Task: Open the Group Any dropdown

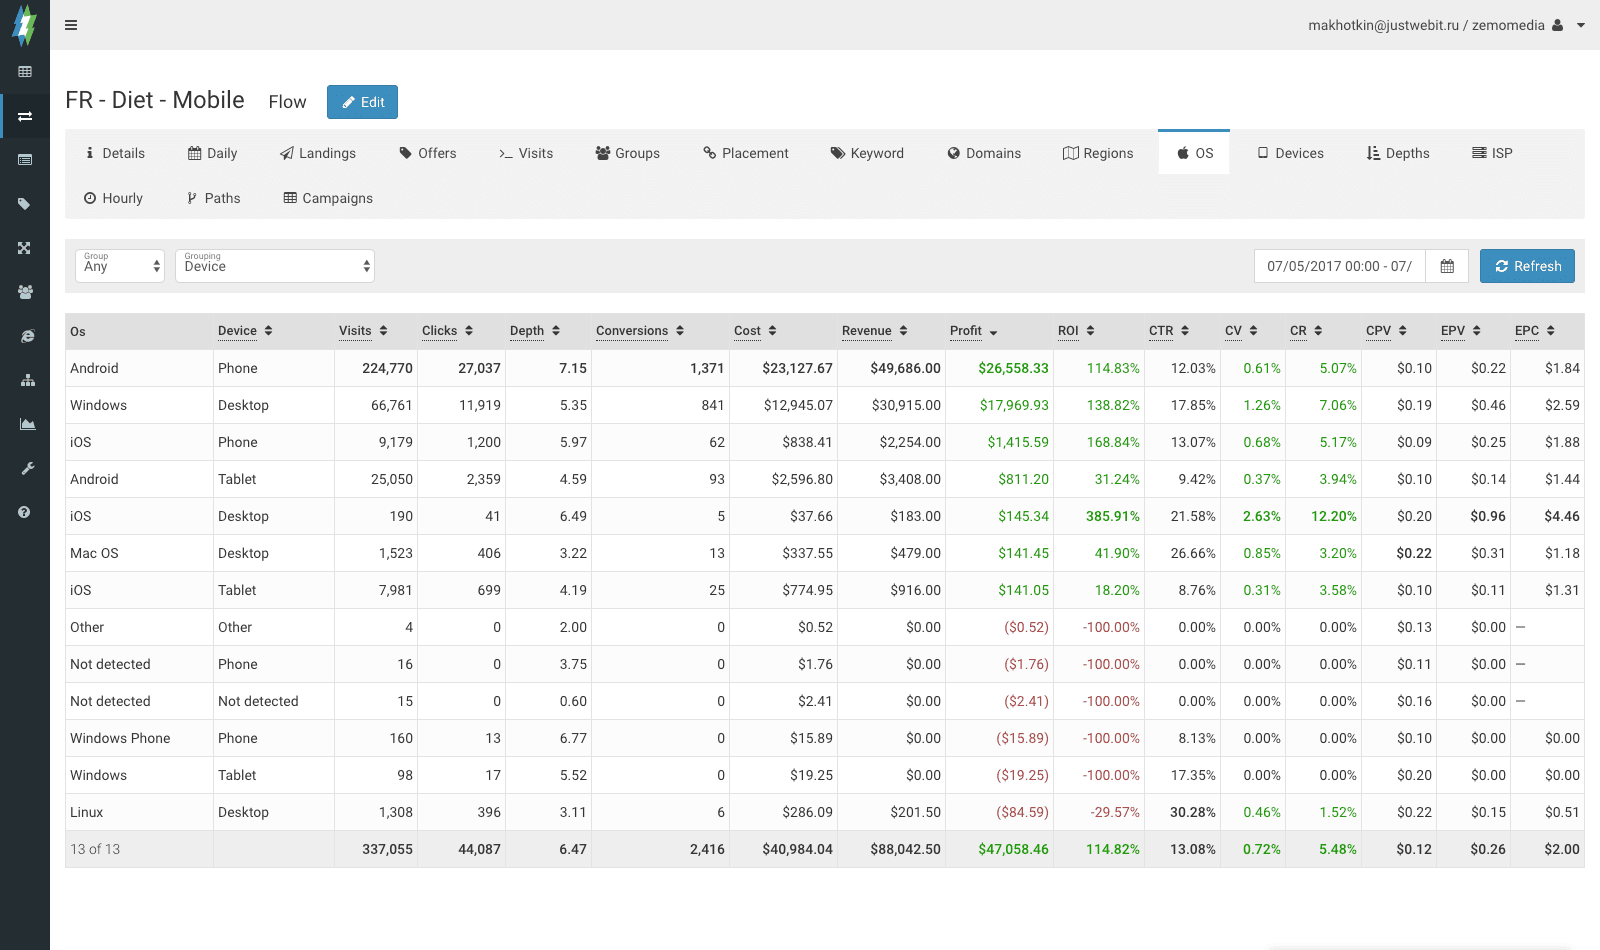Action: coord(120,266)
